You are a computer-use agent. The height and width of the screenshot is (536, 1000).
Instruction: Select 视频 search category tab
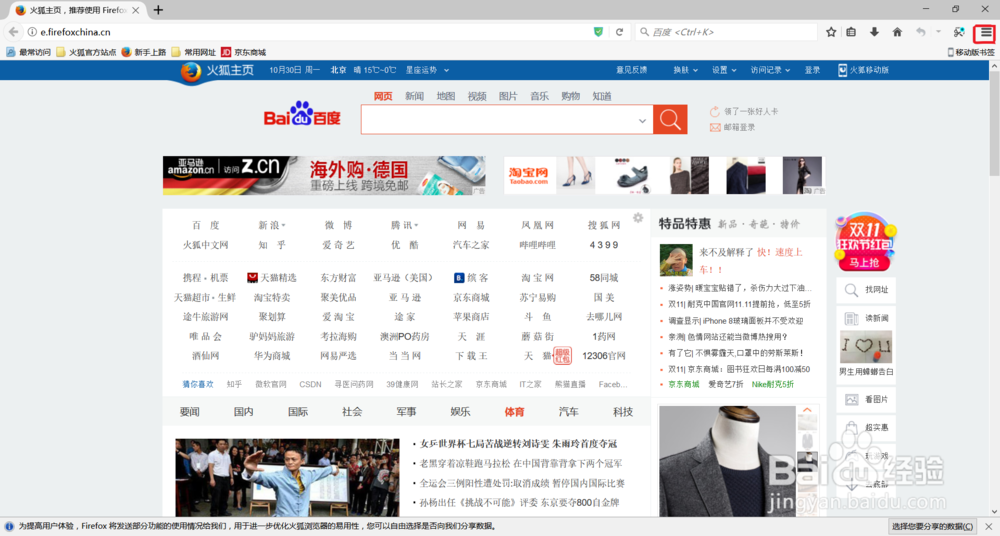point(477,96)
